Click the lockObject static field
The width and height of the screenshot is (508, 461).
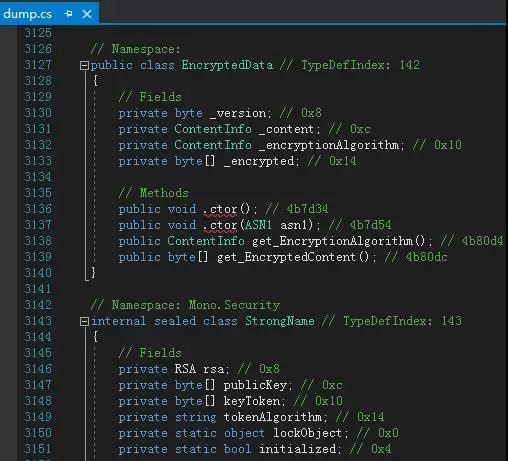[x=307, y=433]
